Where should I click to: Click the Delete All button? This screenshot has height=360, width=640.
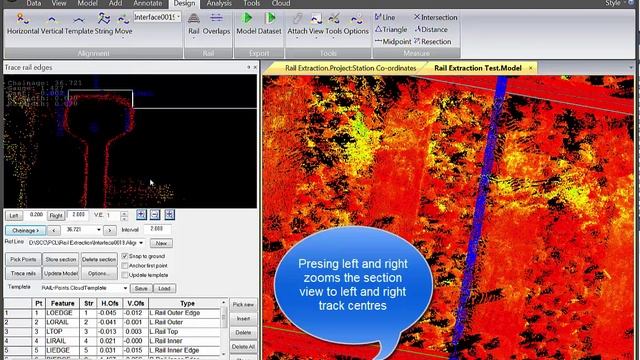243,347
